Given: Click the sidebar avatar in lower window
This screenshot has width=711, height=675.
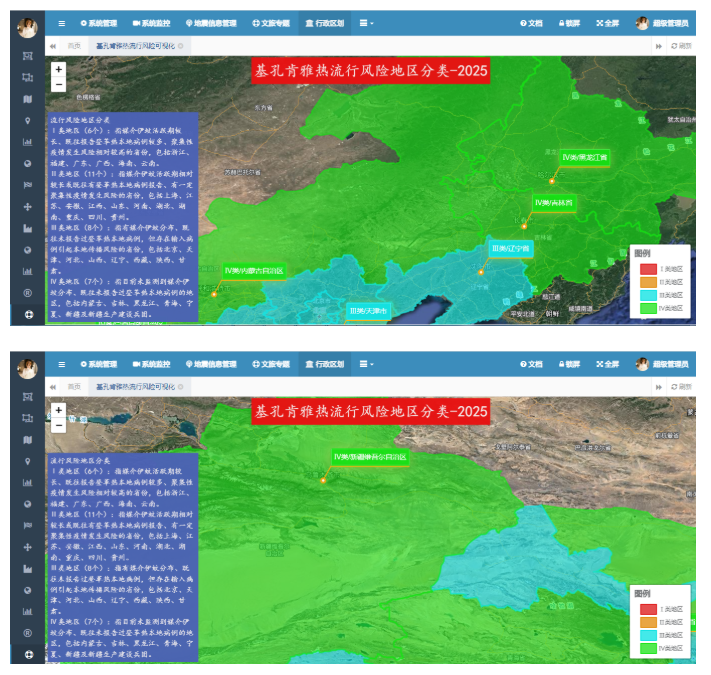Looking at the screenshot, I should 27,369.
